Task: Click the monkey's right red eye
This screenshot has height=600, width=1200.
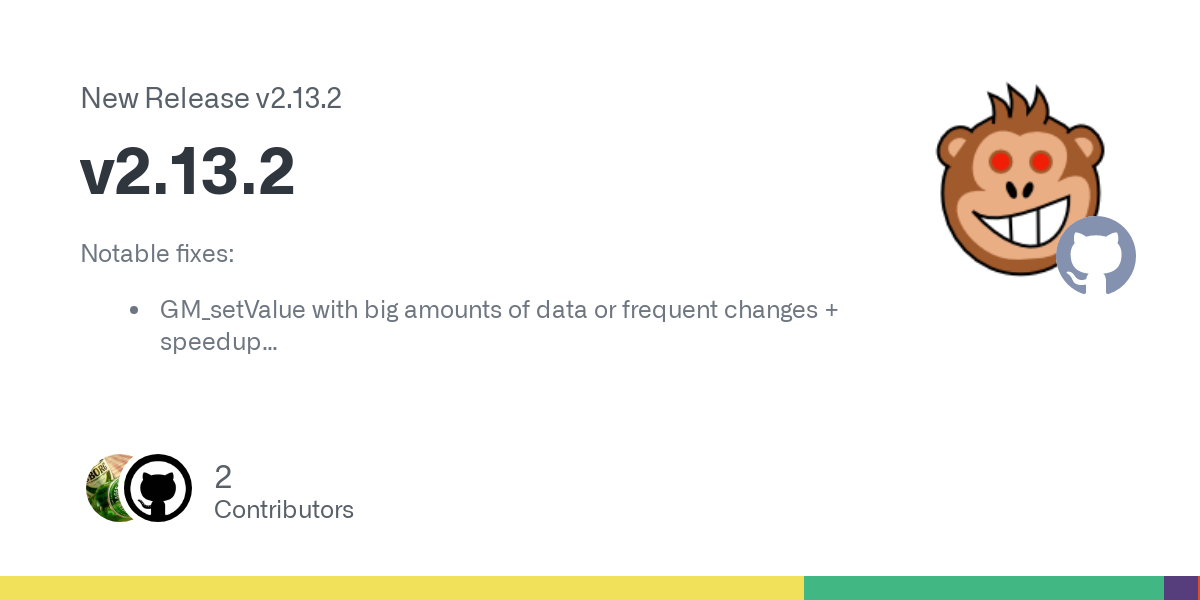Action: (1040, 160)
